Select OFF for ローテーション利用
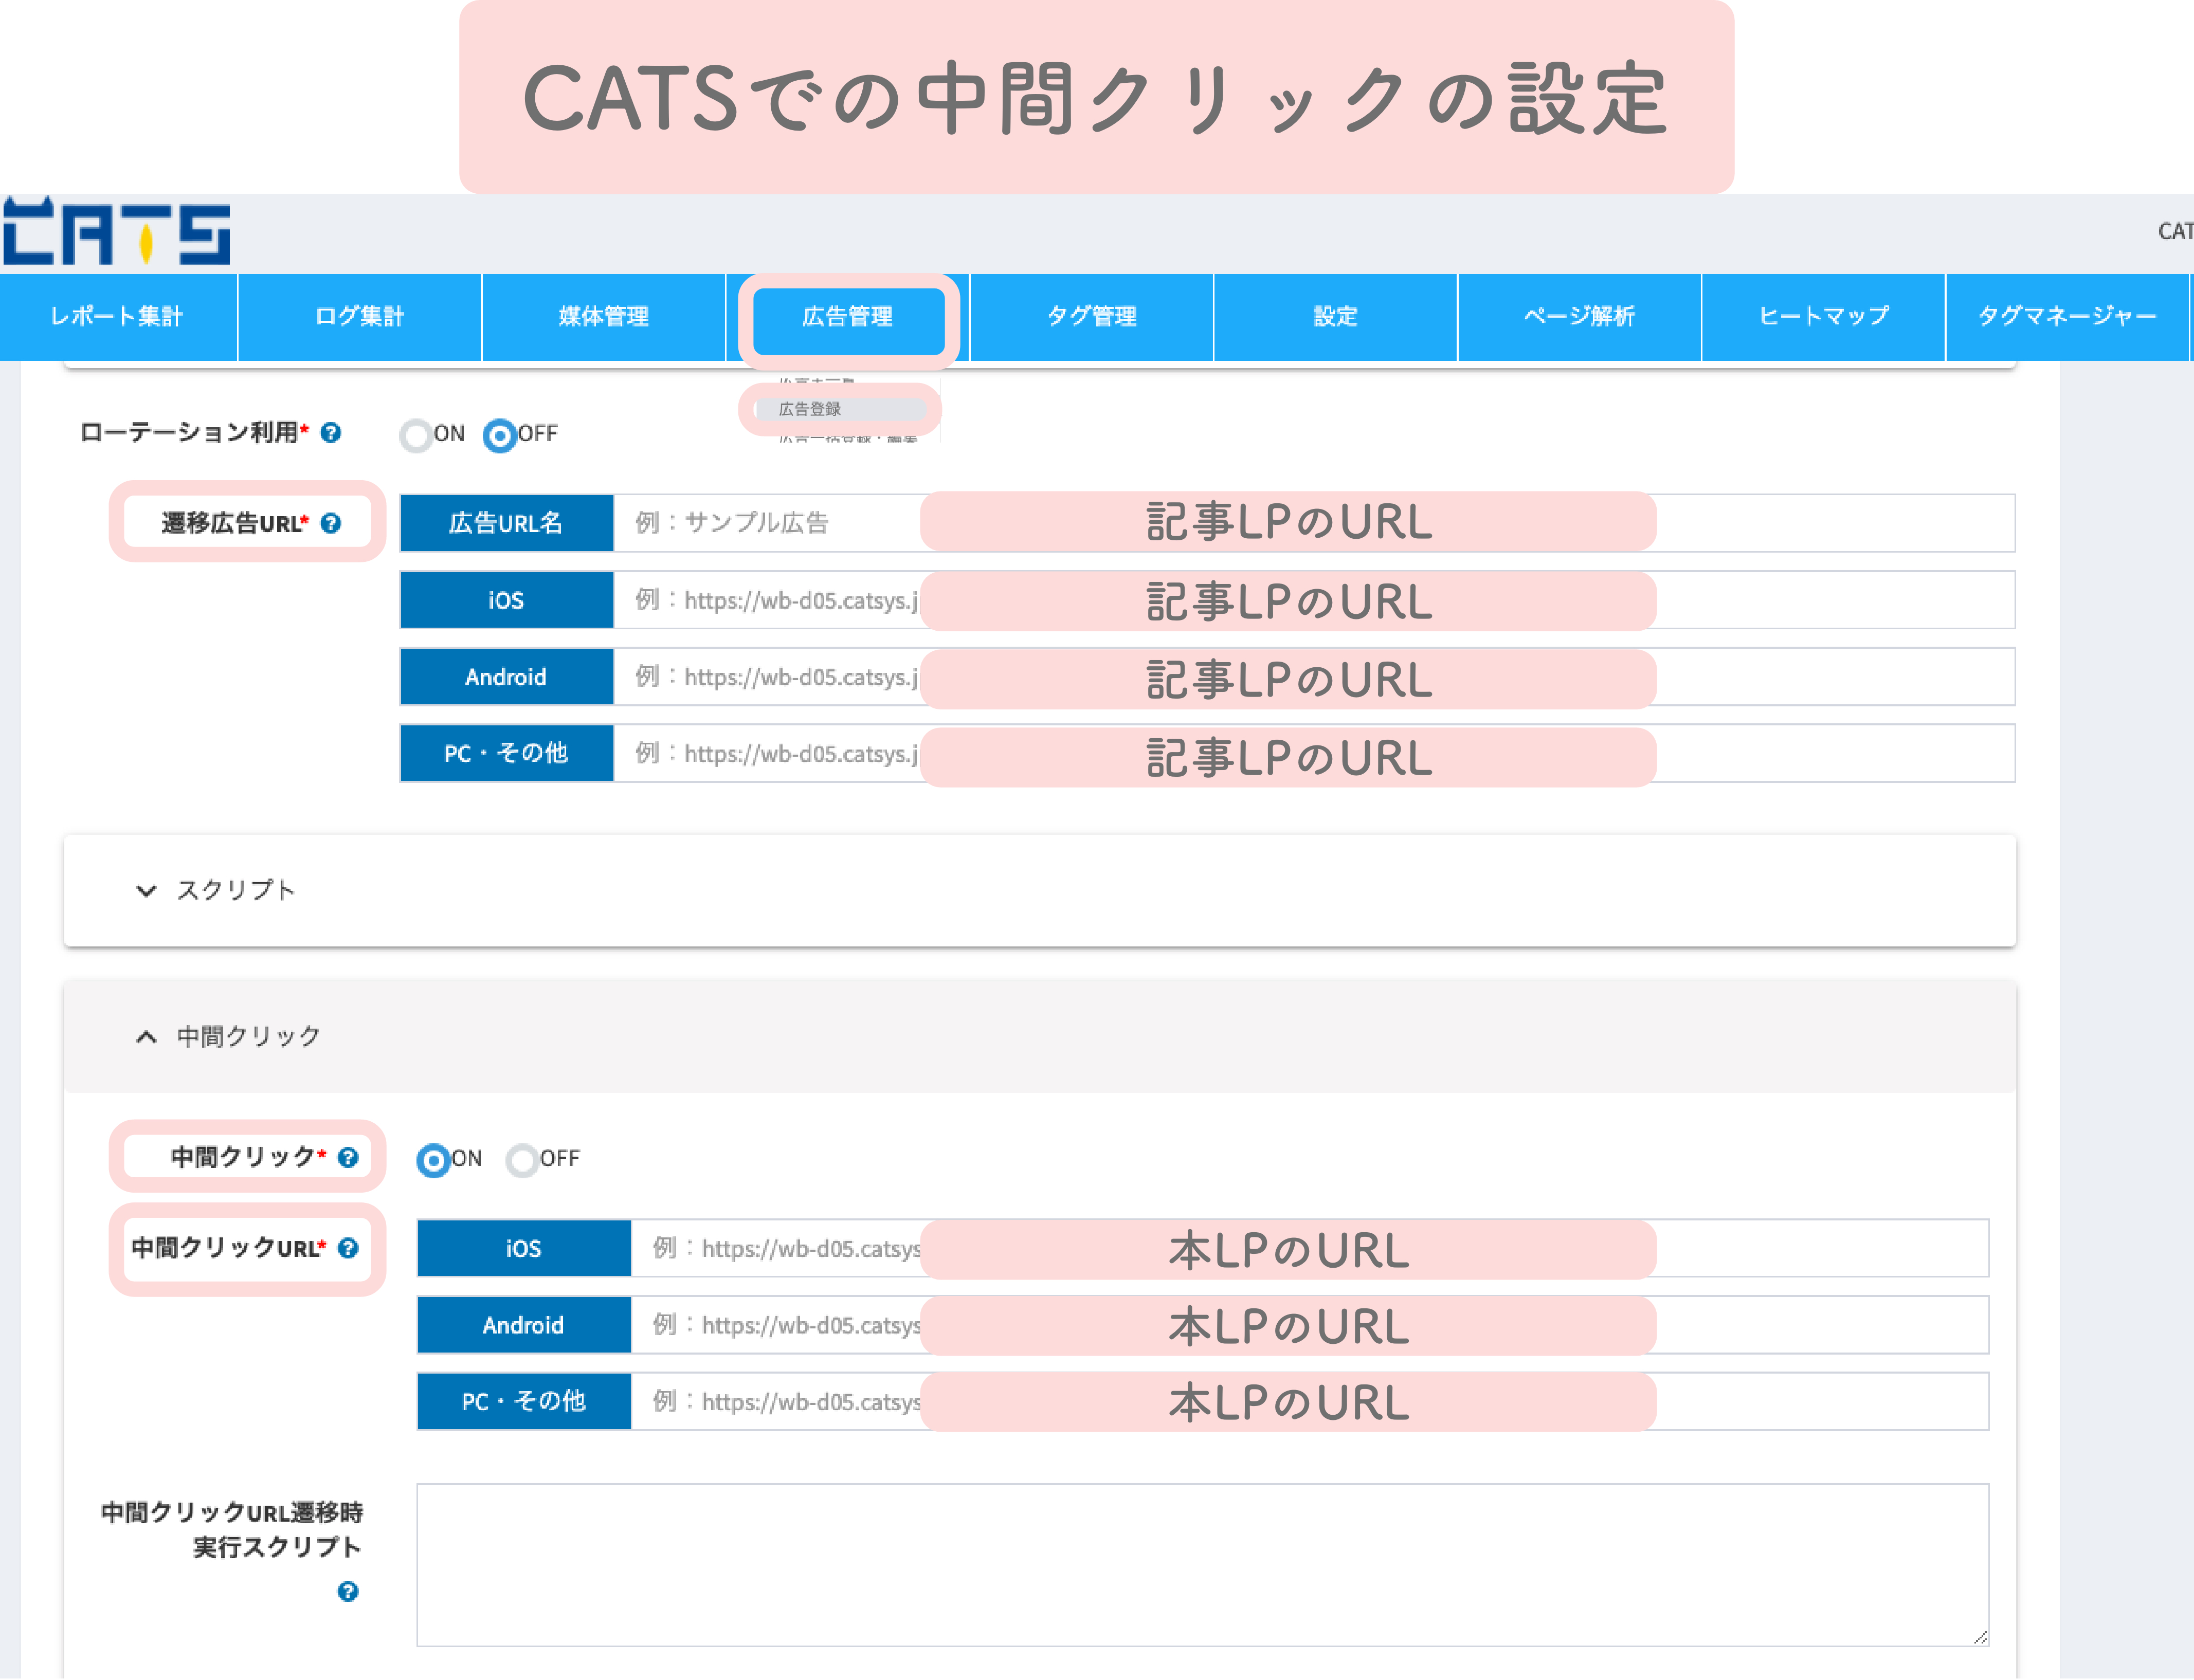The width and height of the screenshot is (2194, 1680). (500, 435)
